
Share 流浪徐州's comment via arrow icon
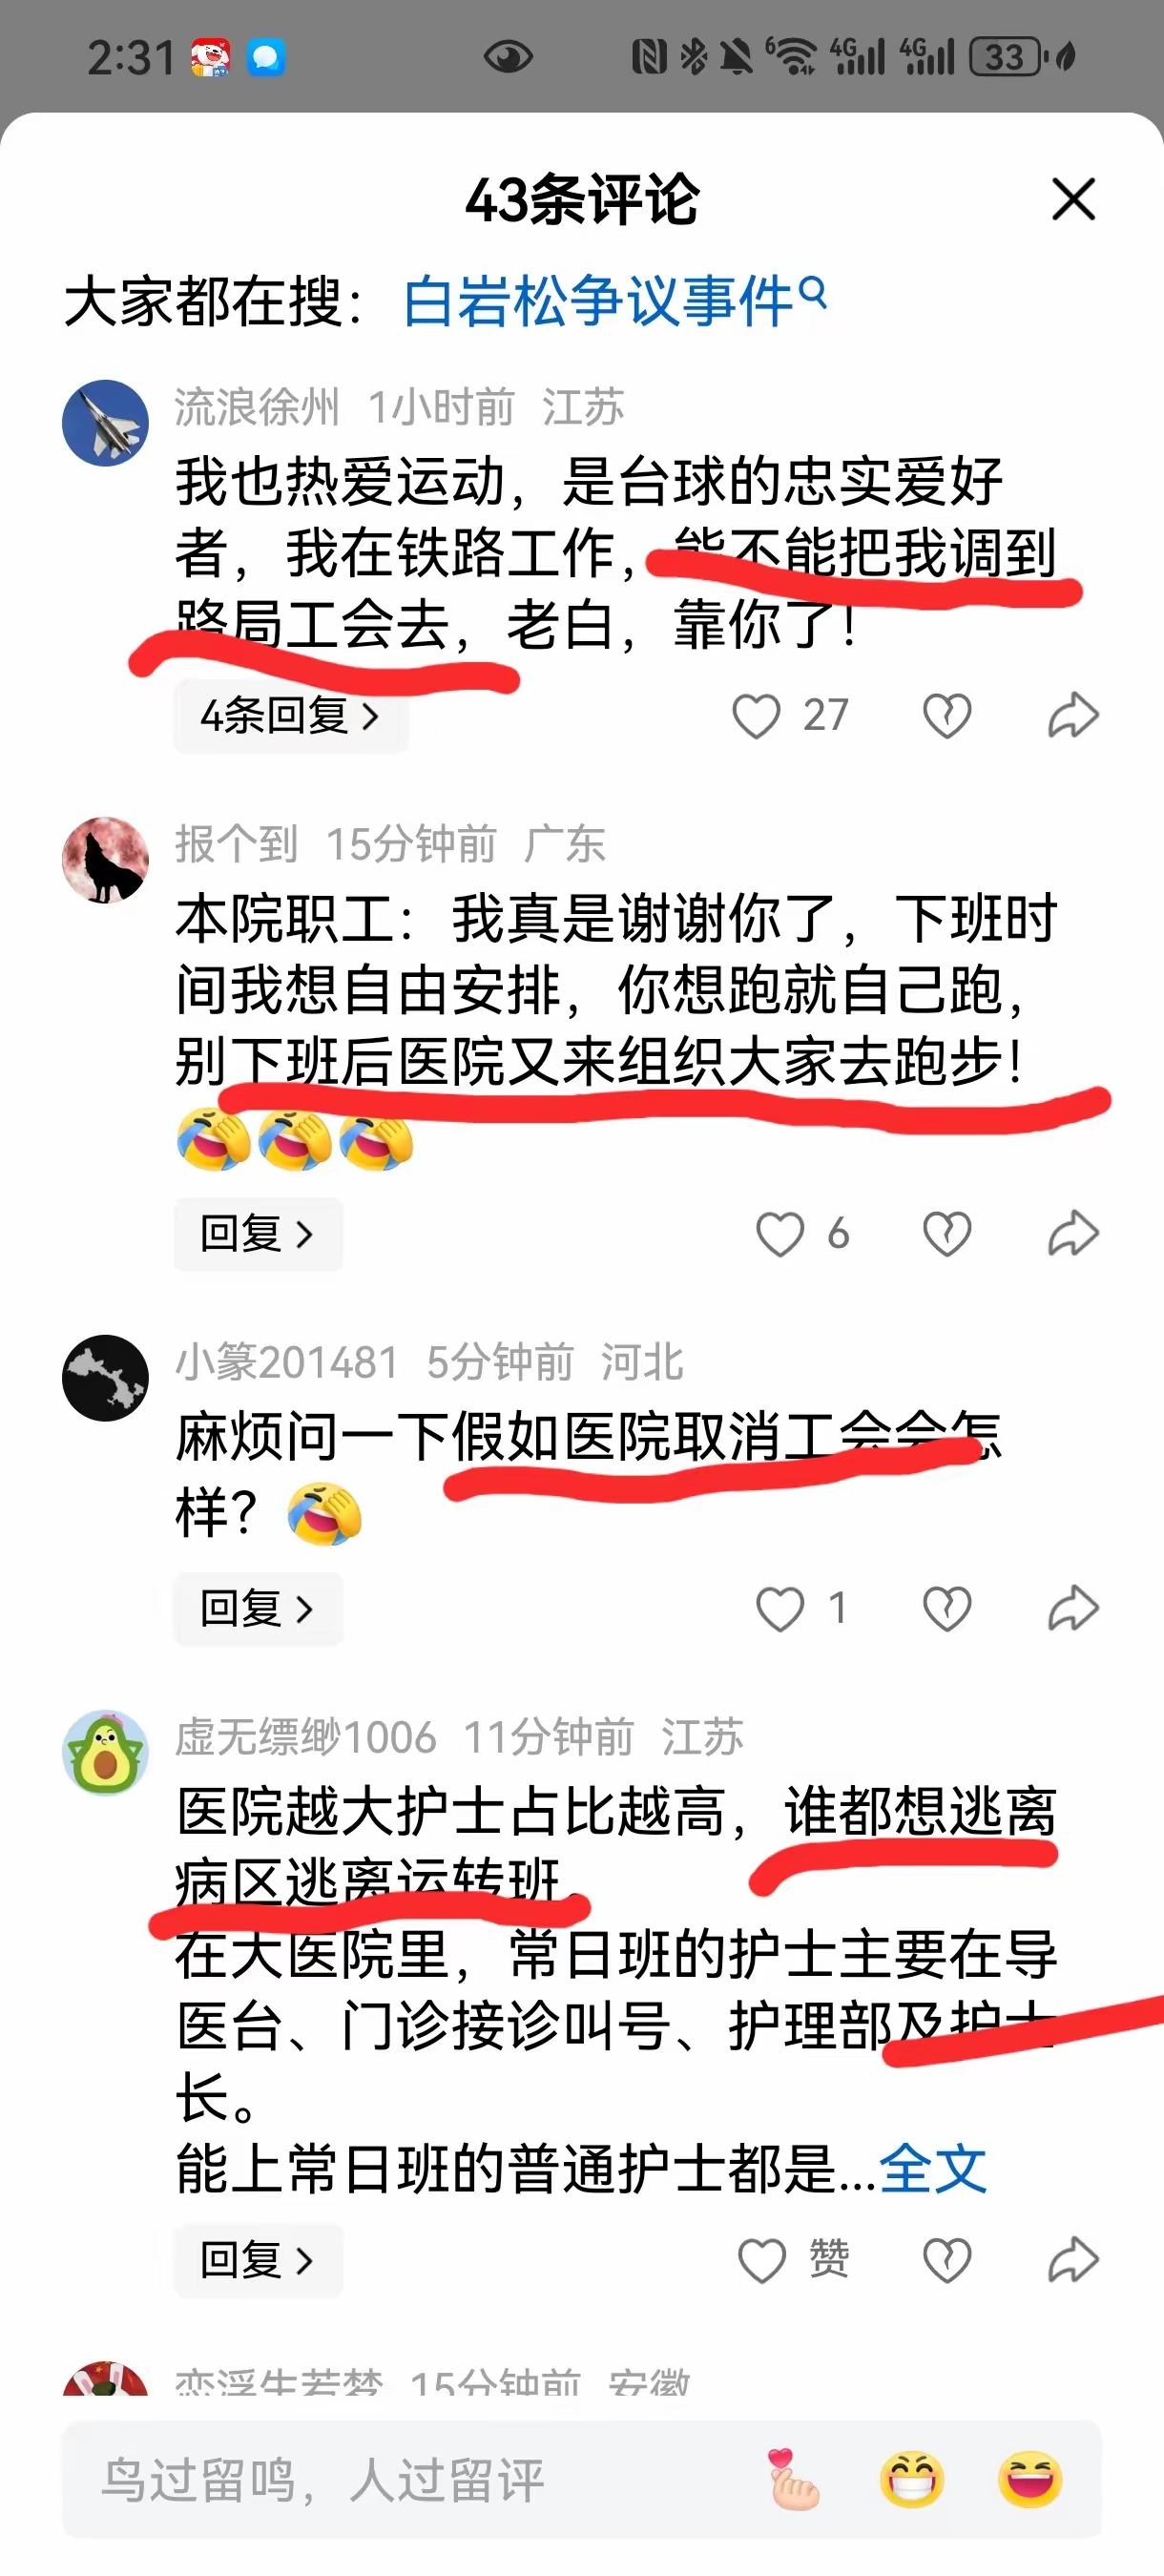(x=1073, y=716)
